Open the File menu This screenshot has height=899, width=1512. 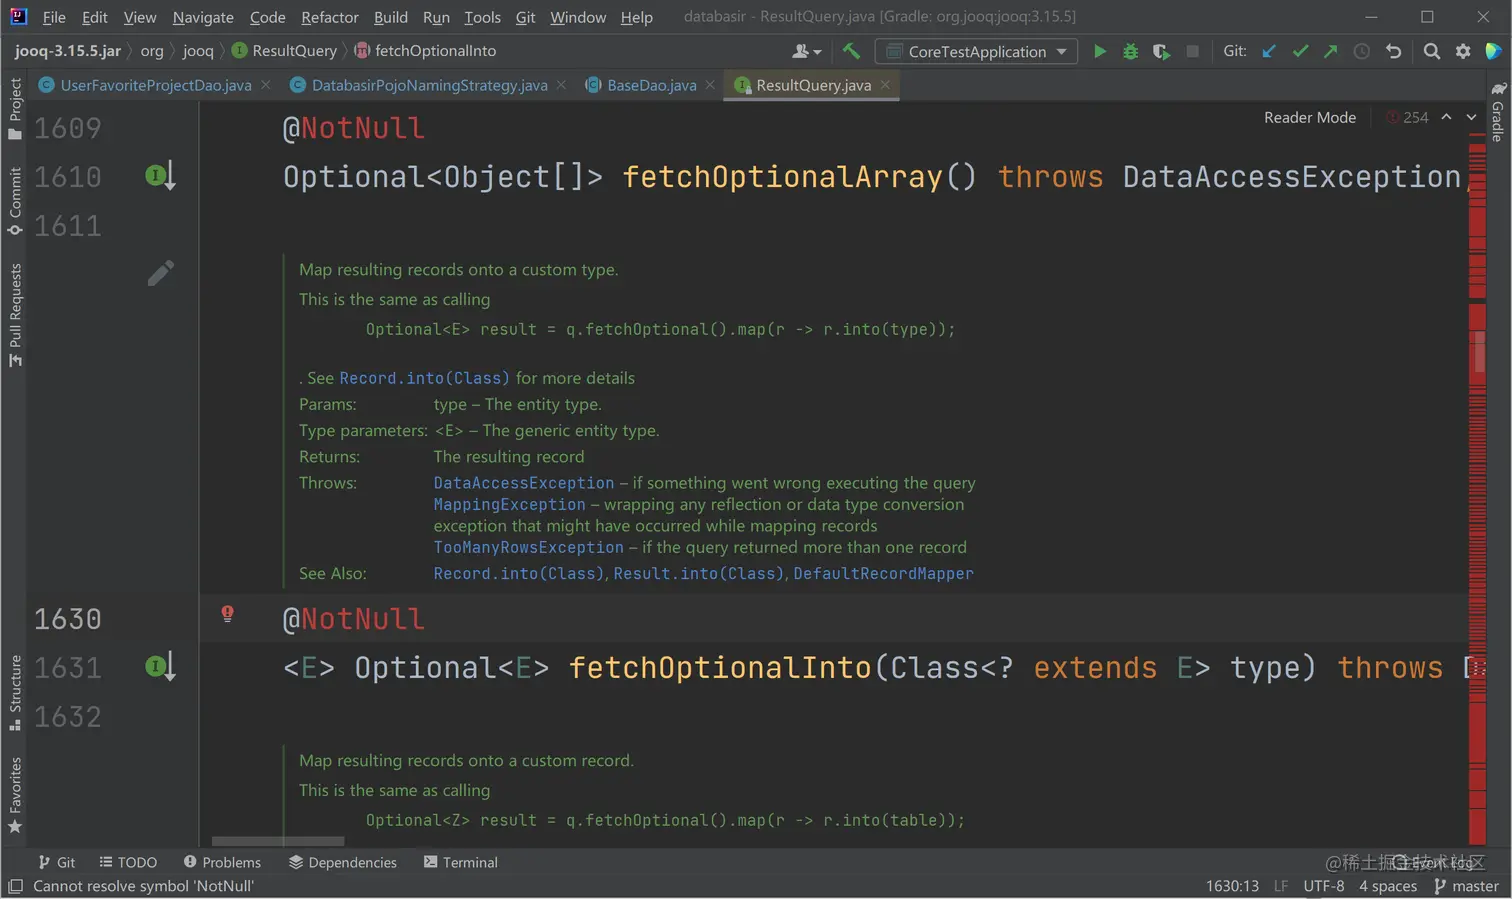pos(54,17)
